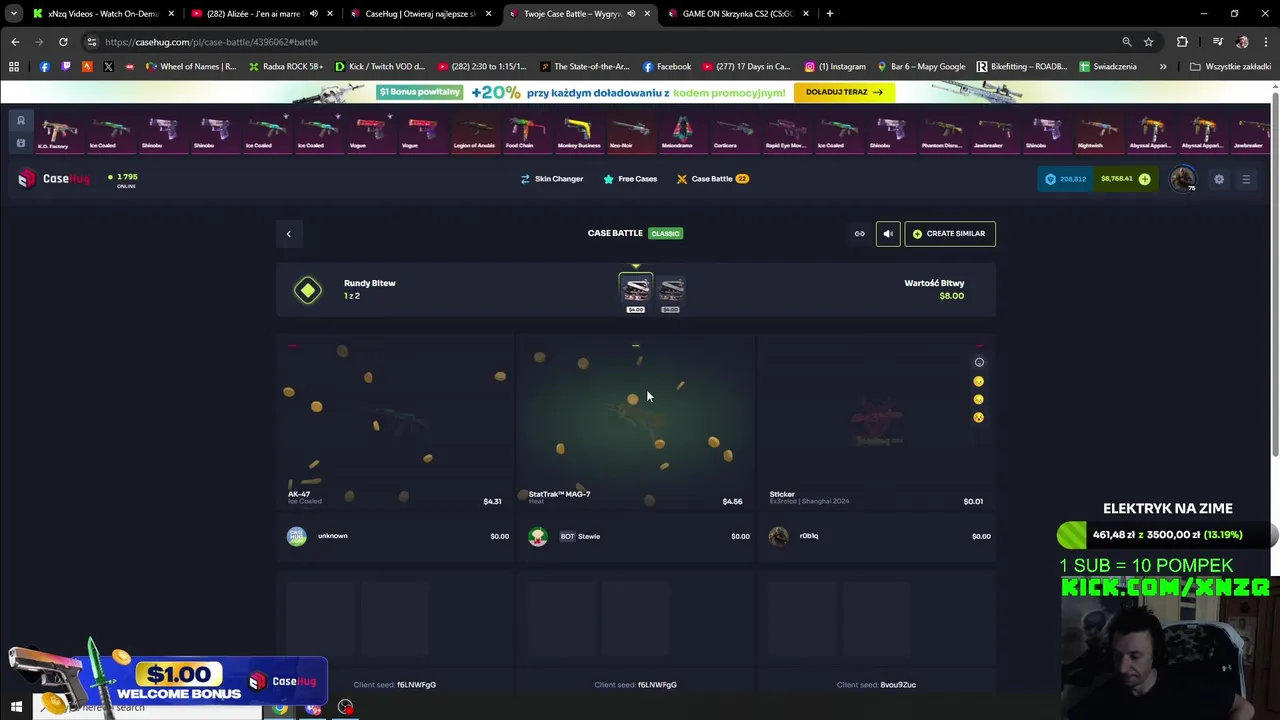
Task: Click the green plus deposit icon
Action: (x=1144, y=179)
